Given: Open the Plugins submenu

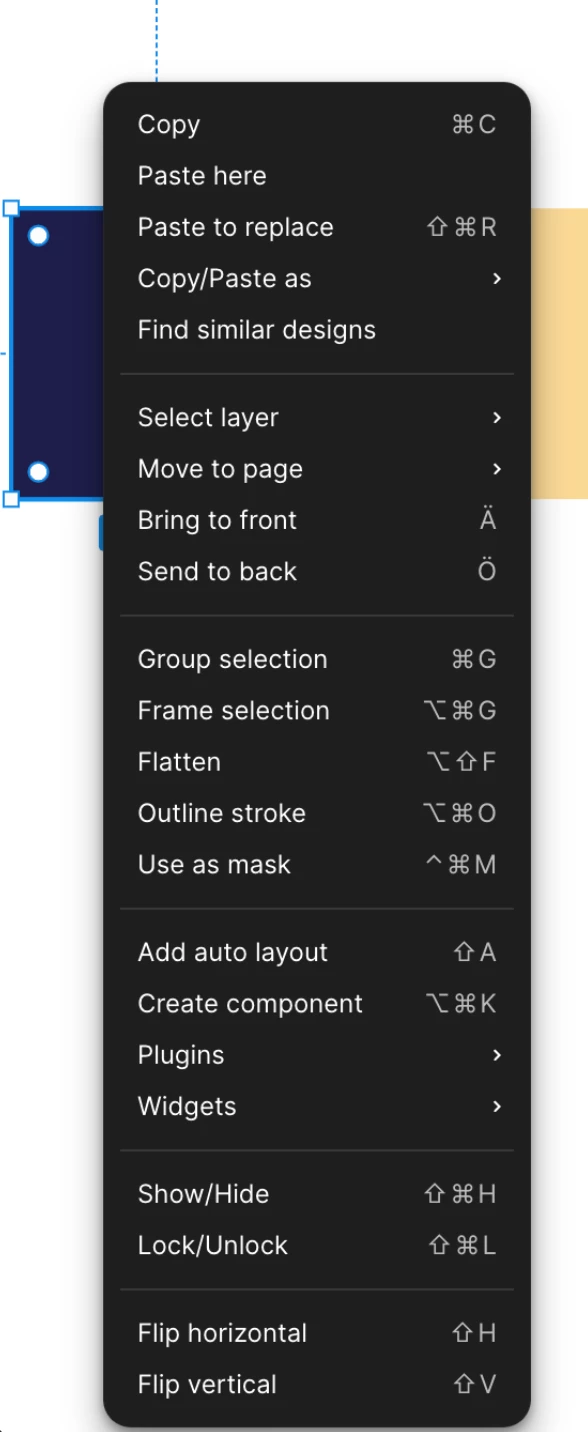Looking at the screenshot, I should [x=317, y=1056].
